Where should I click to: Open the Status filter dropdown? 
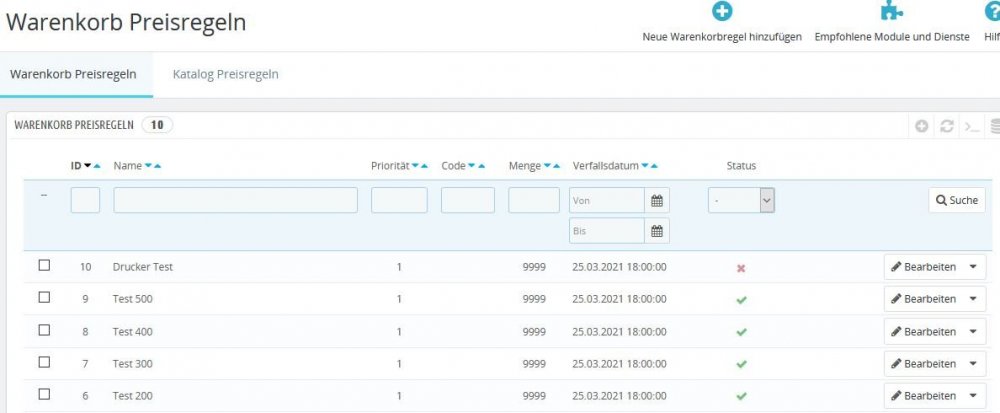(741, 200)
